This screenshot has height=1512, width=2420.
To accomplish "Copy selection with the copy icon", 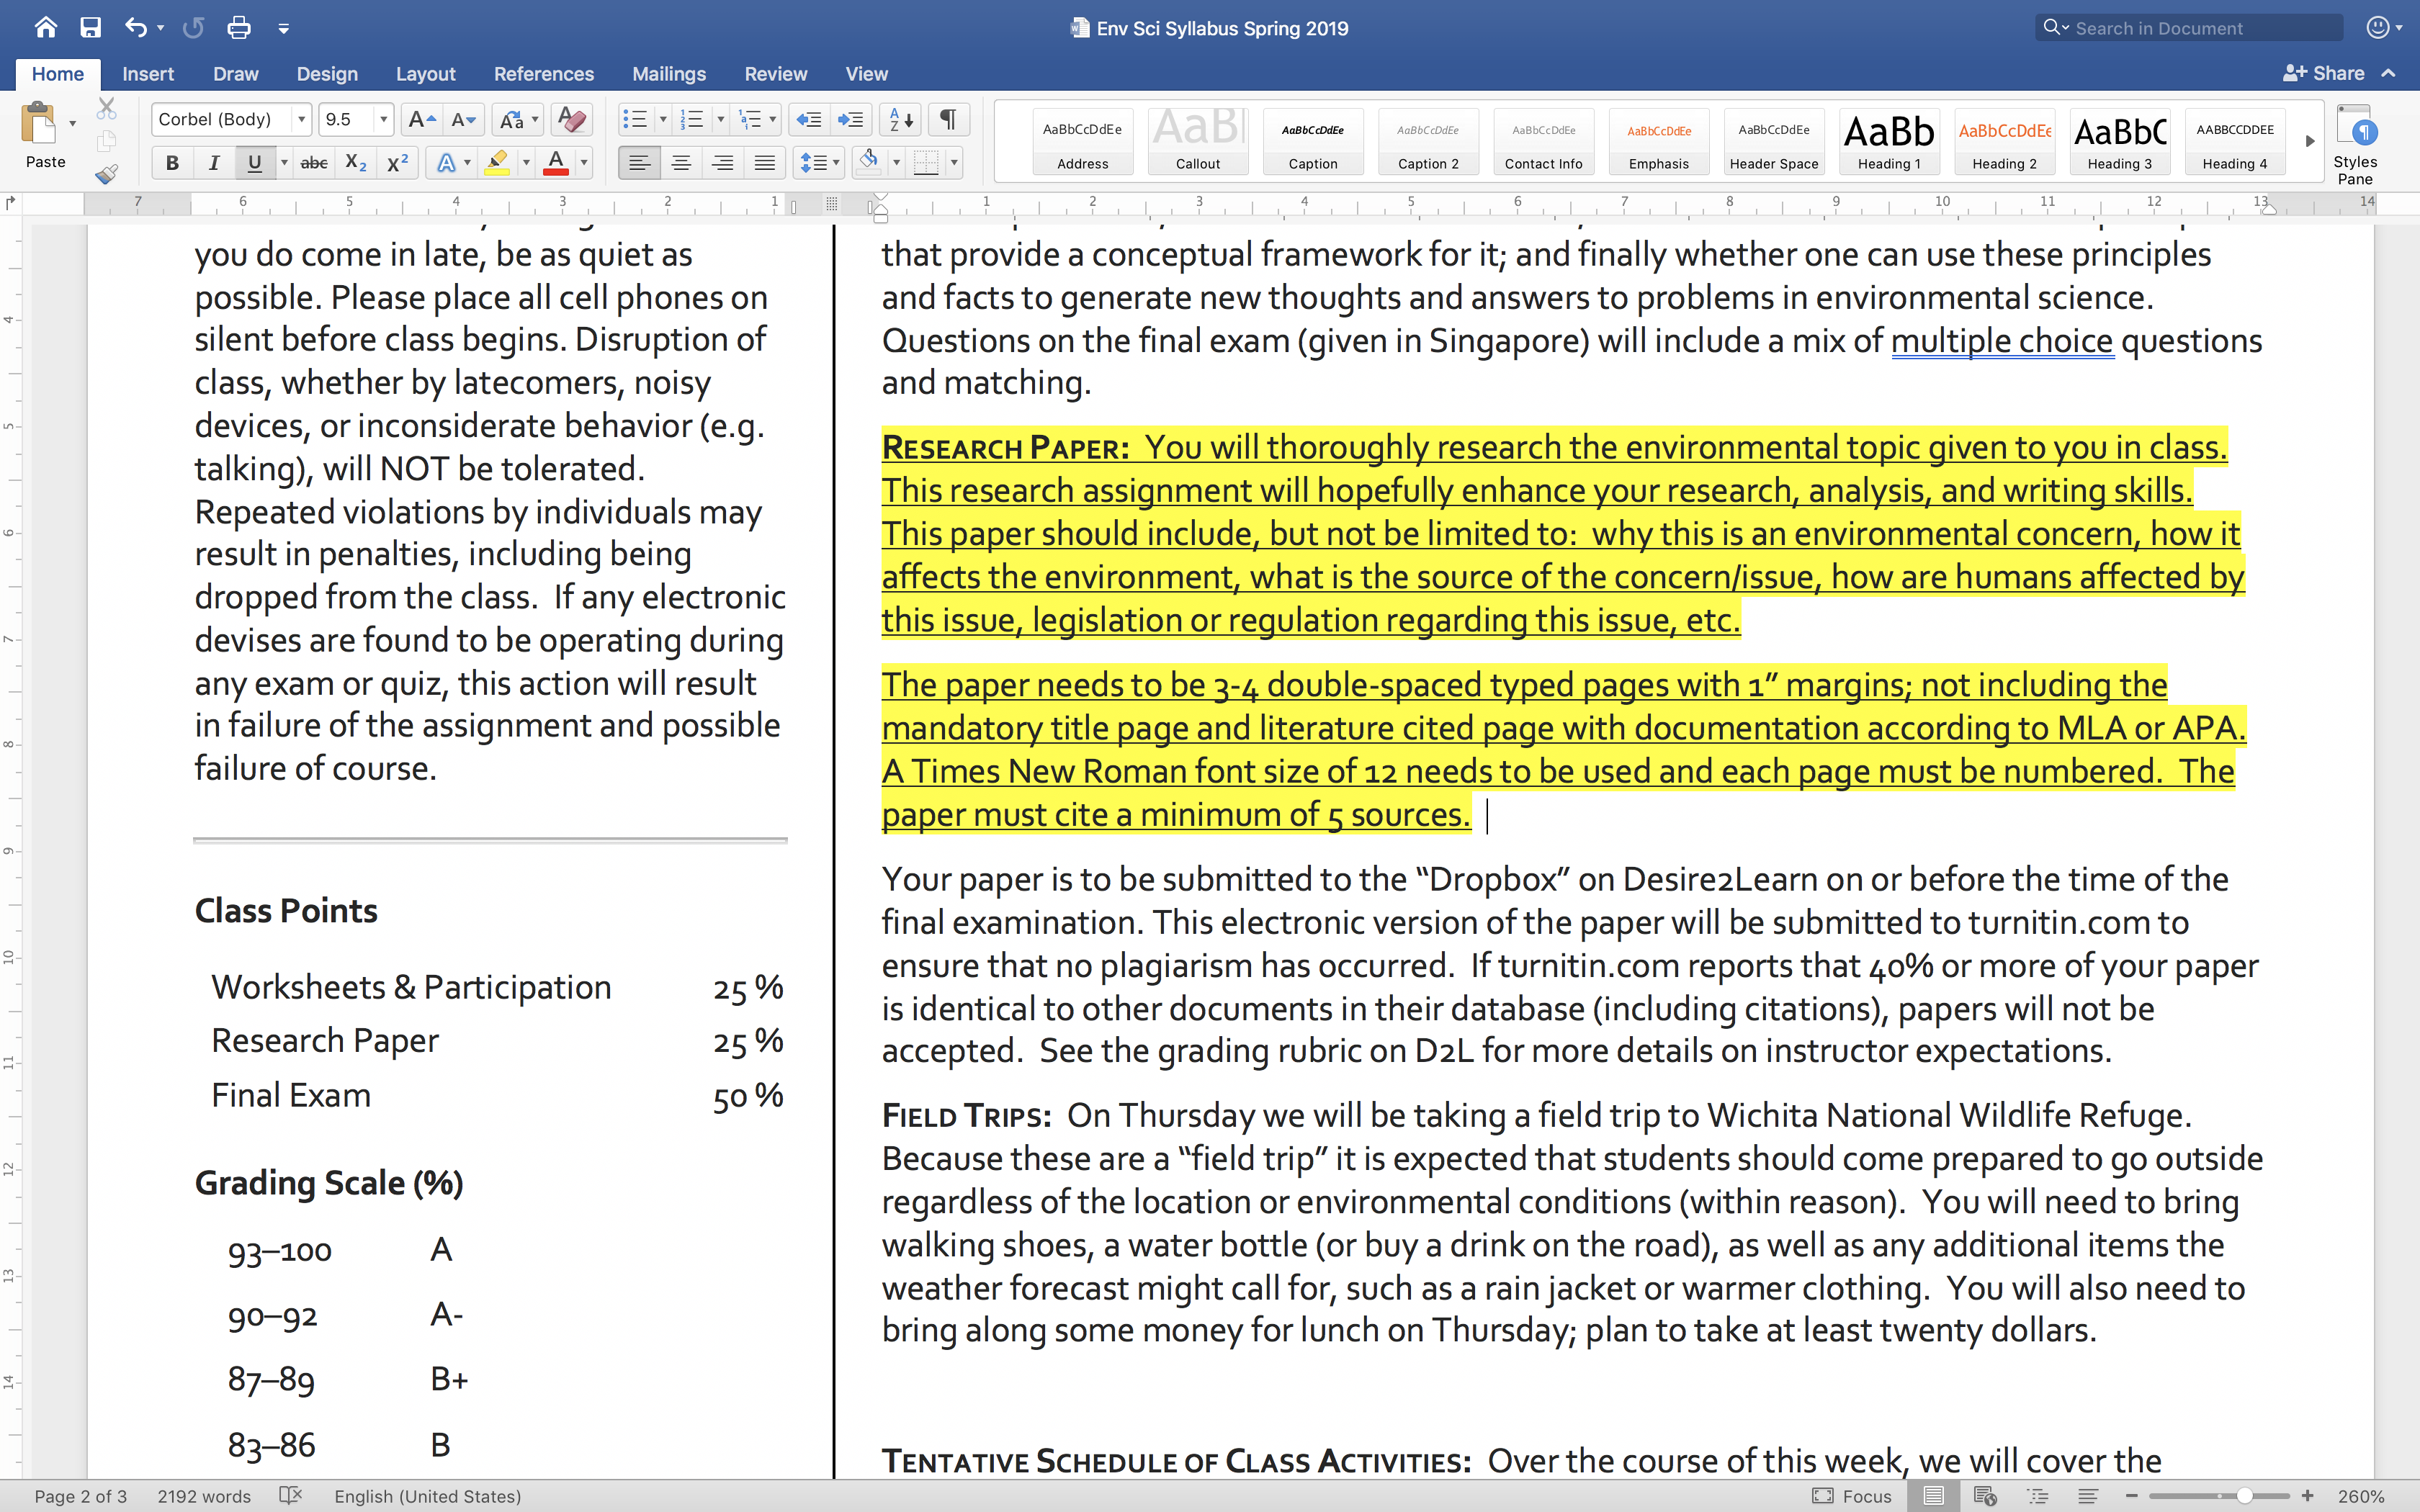I will pyautogui.click(x=107, y=141).
